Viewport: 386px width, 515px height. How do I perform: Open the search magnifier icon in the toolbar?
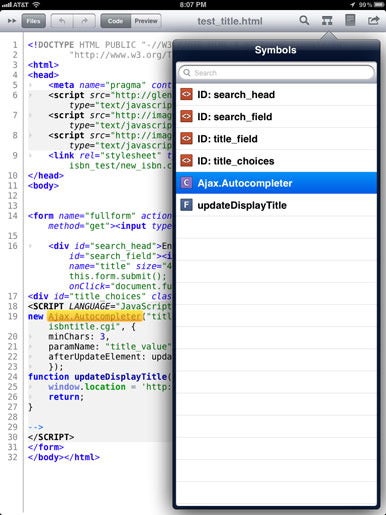pyautogui.click(x=304, y=21)
